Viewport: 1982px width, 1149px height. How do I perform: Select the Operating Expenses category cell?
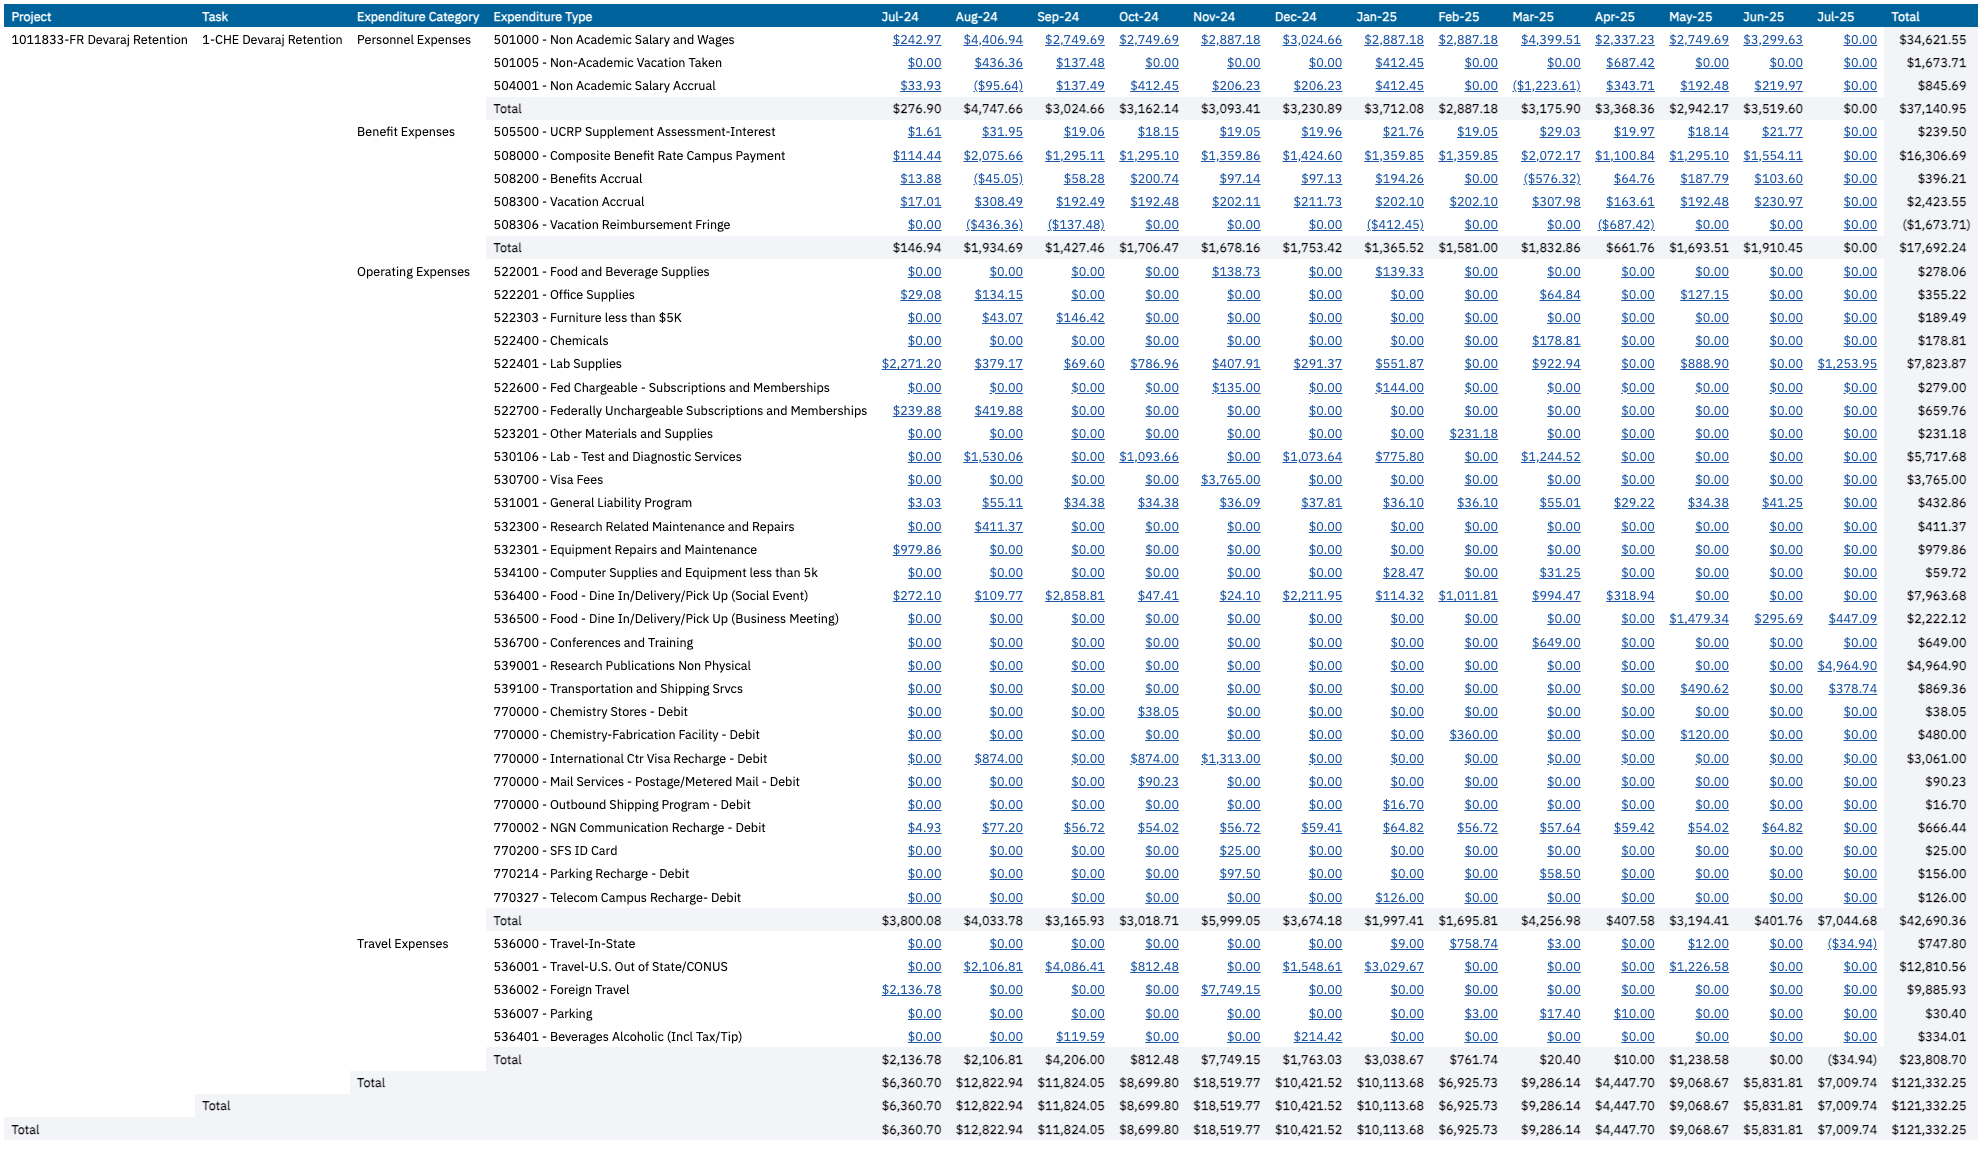coord(413,272)
